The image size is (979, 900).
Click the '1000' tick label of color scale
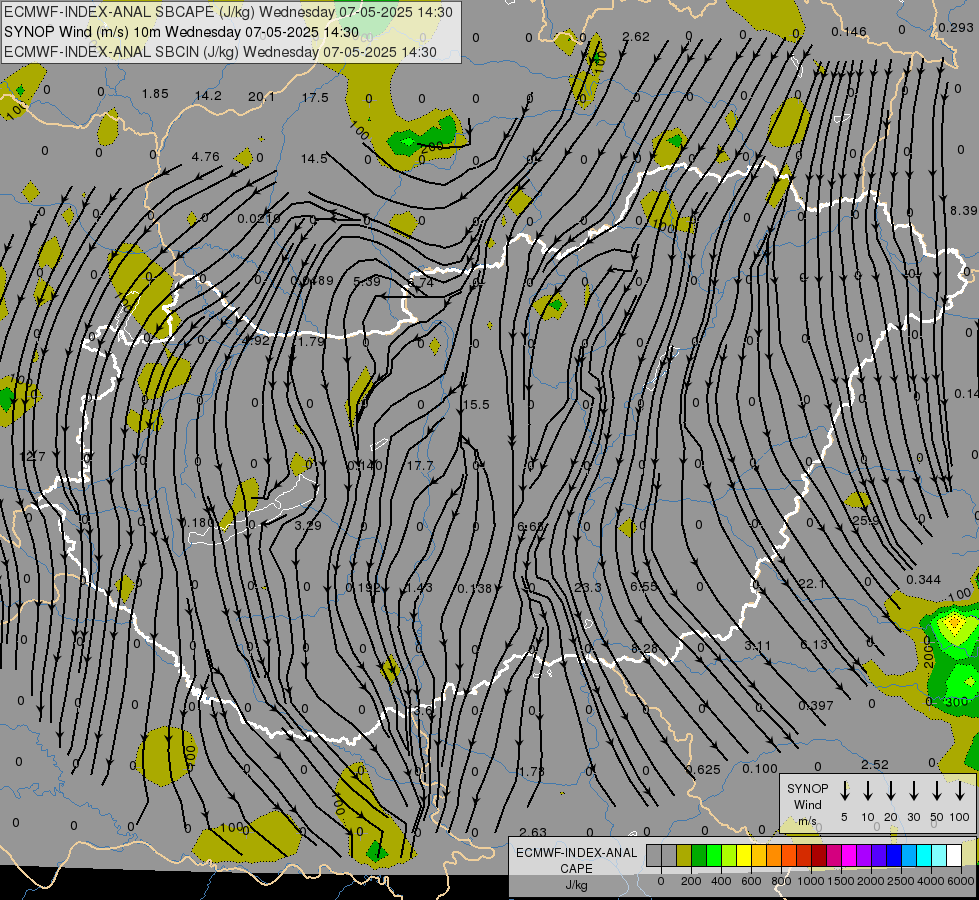point(810,881)
